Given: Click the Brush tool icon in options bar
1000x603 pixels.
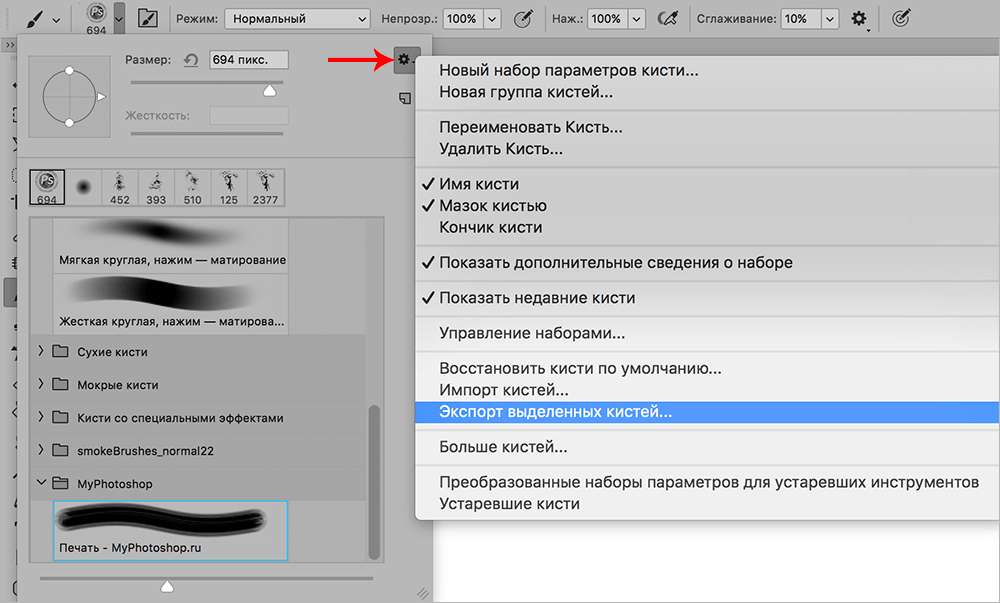Looking at the screenshot, I should [x=34, y=18].
